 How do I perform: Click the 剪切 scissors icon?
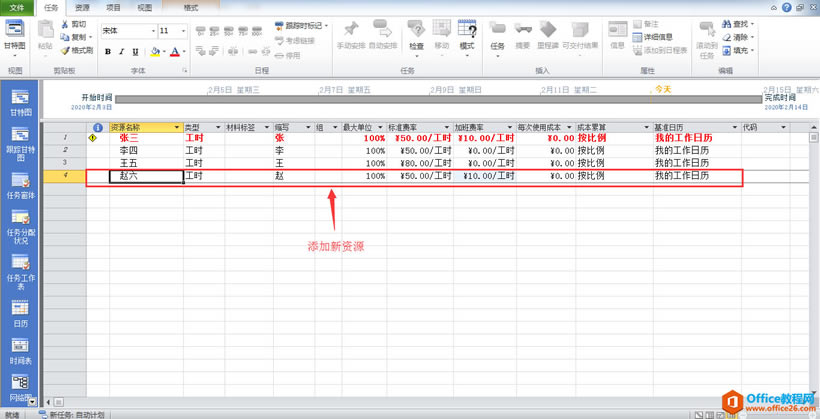66,23
